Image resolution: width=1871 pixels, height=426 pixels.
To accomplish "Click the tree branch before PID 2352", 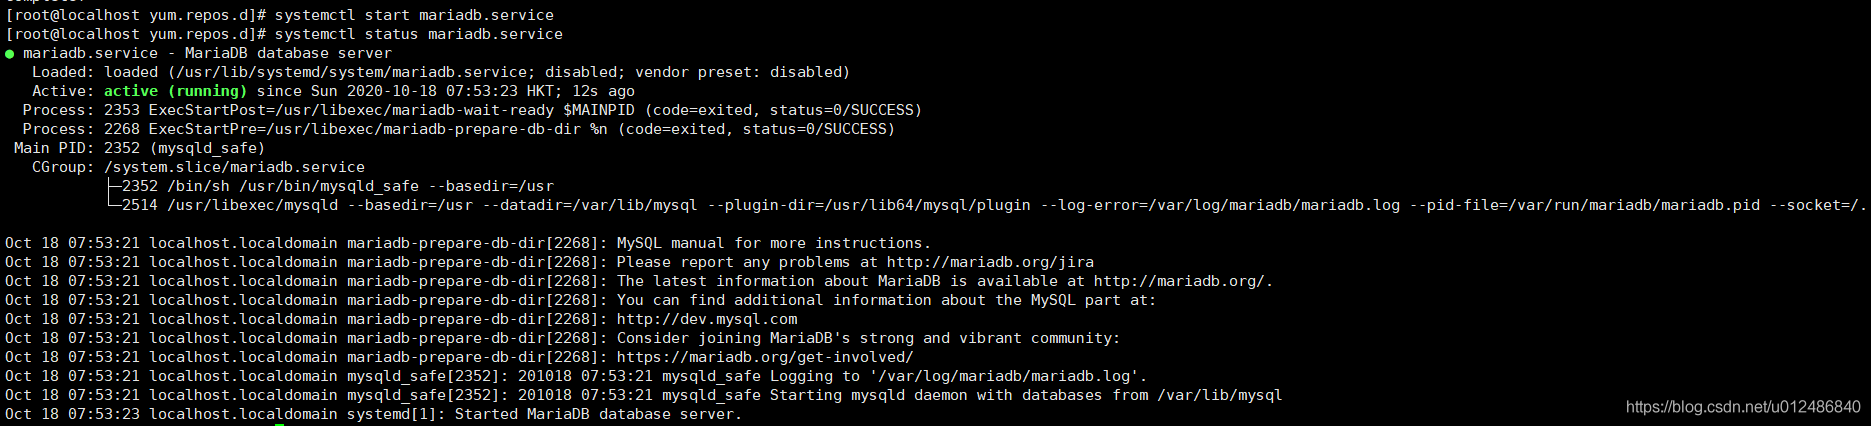I will (112, 186).
